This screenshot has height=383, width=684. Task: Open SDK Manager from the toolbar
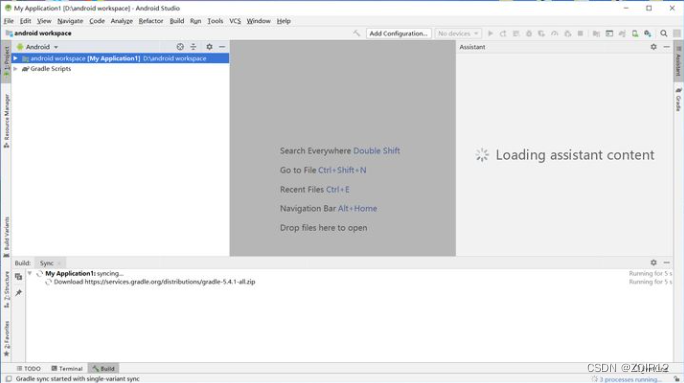[x=647, y=34]
